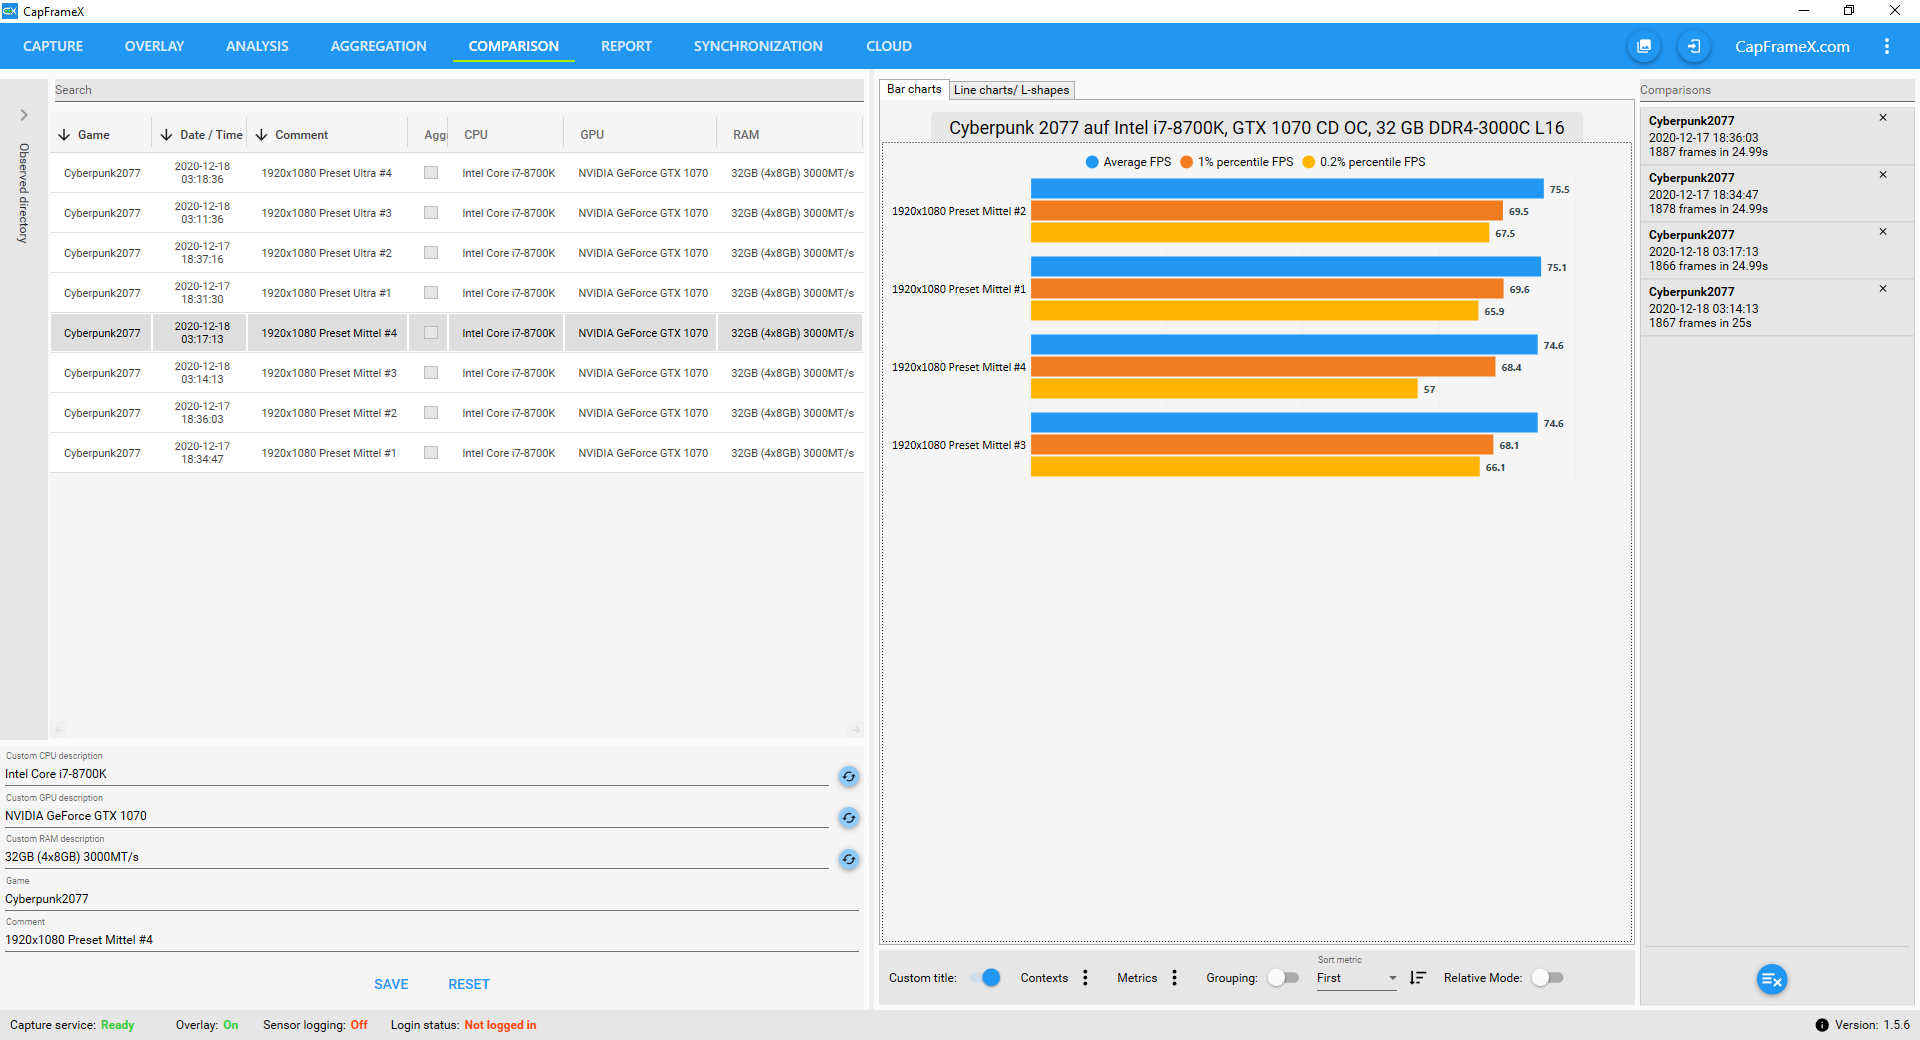Click the version info icon in status bar
The width and height of the screenshot is (1920, 1040).
click(1822, 1025)
